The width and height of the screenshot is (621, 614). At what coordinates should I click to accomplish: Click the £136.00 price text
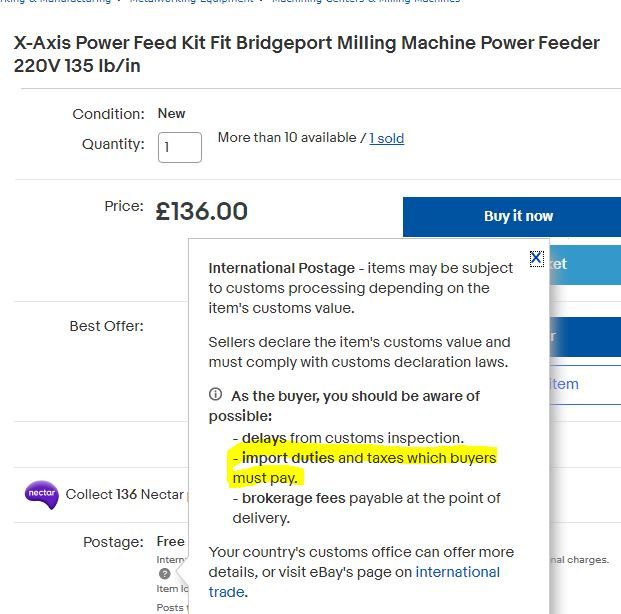coord(202,211)
